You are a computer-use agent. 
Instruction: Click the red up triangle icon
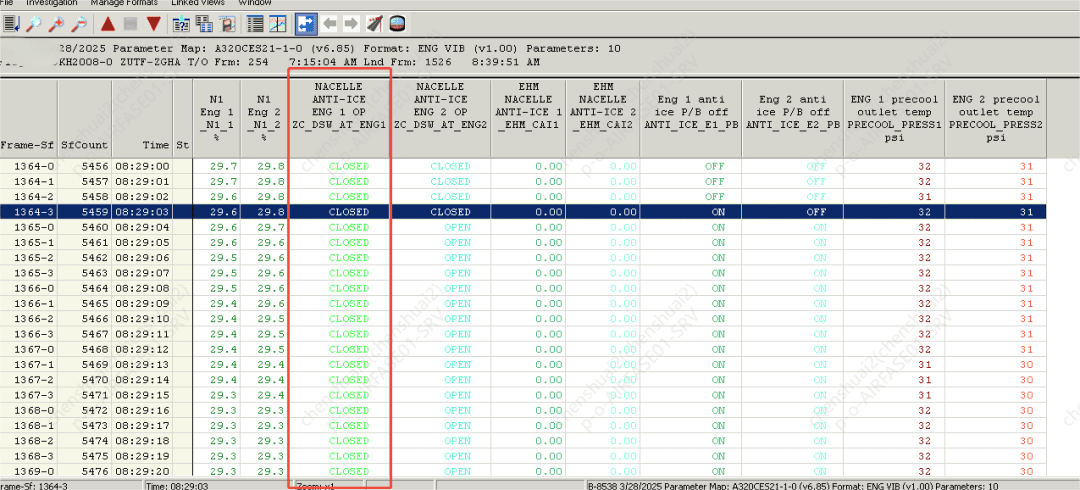click(107, 23)
